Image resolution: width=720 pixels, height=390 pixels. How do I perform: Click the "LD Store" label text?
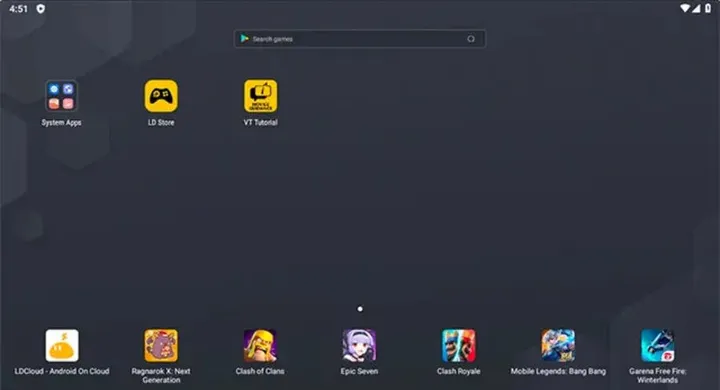[161, 123]
